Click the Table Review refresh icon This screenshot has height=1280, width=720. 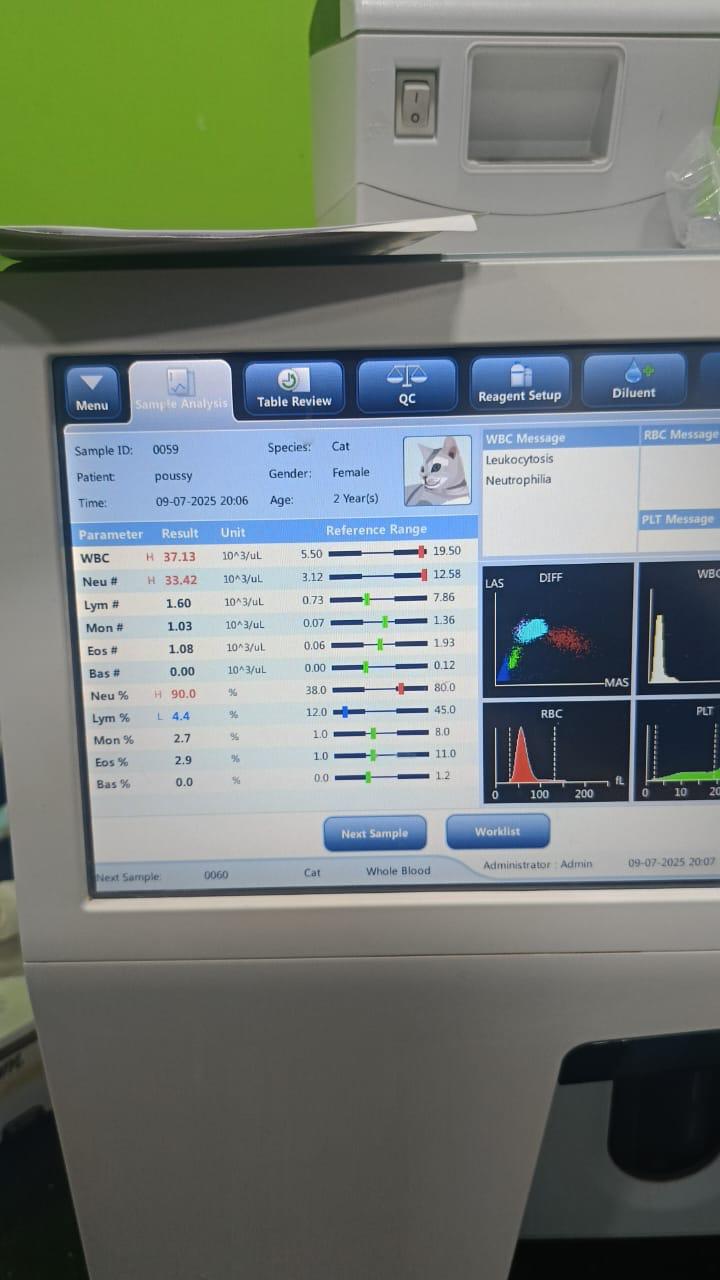point(289,380)
